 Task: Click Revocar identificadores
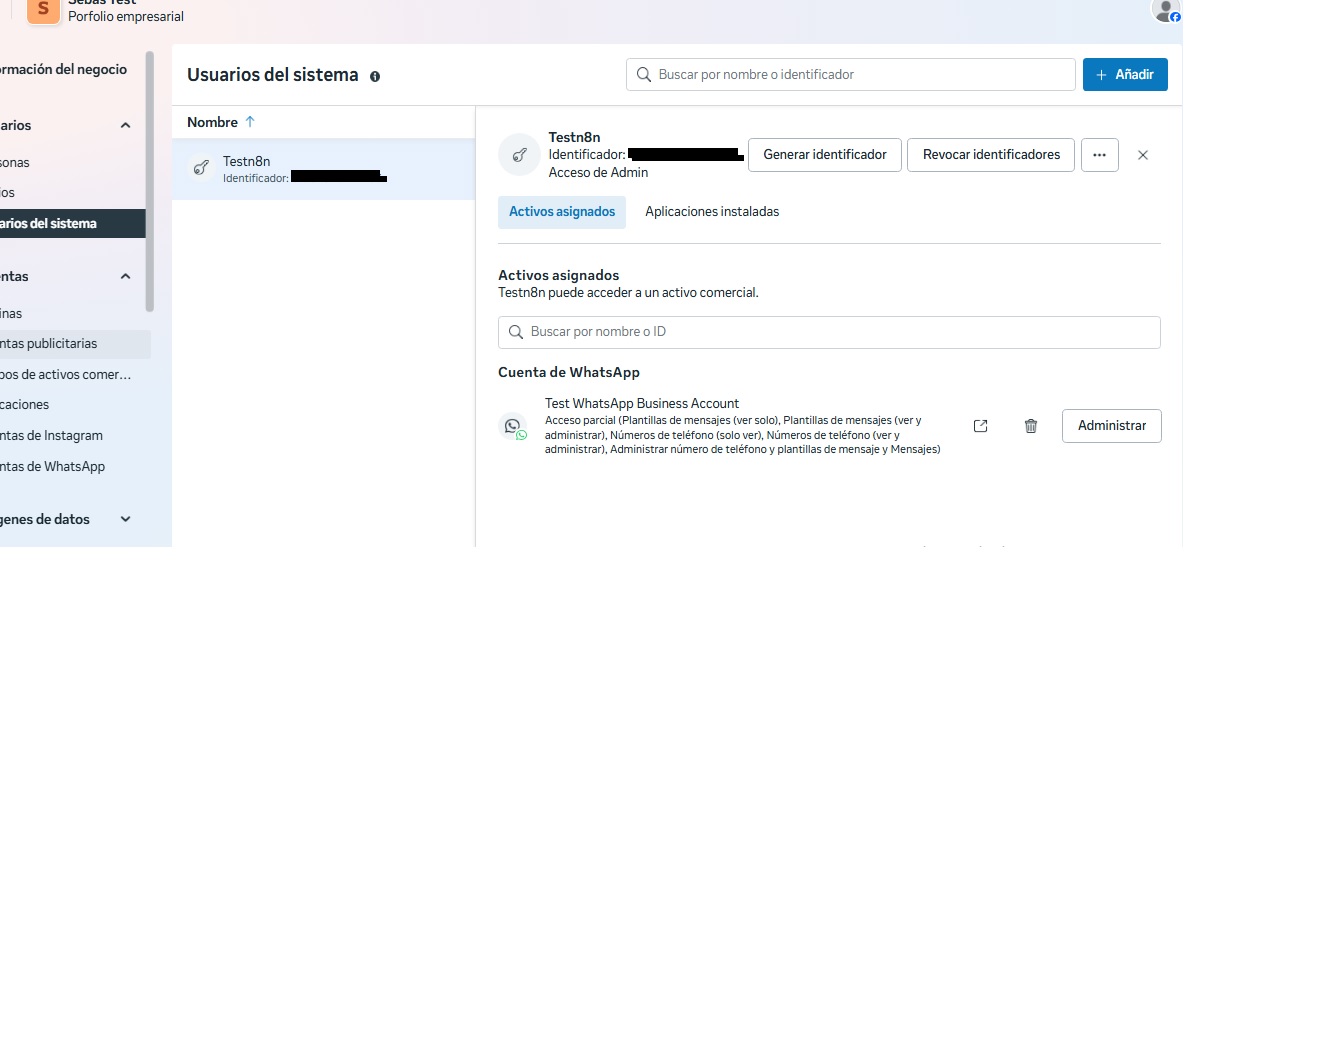[x=991, y=155]
